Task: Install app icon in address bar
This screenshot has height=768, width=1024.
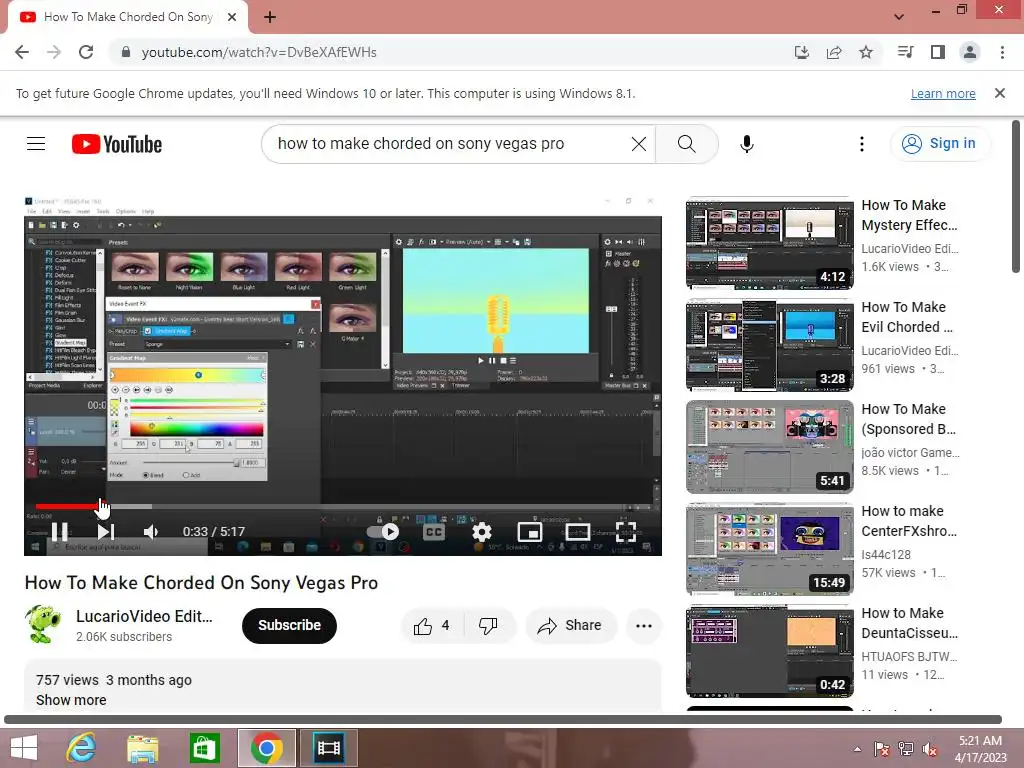Action: coord(801,52)
